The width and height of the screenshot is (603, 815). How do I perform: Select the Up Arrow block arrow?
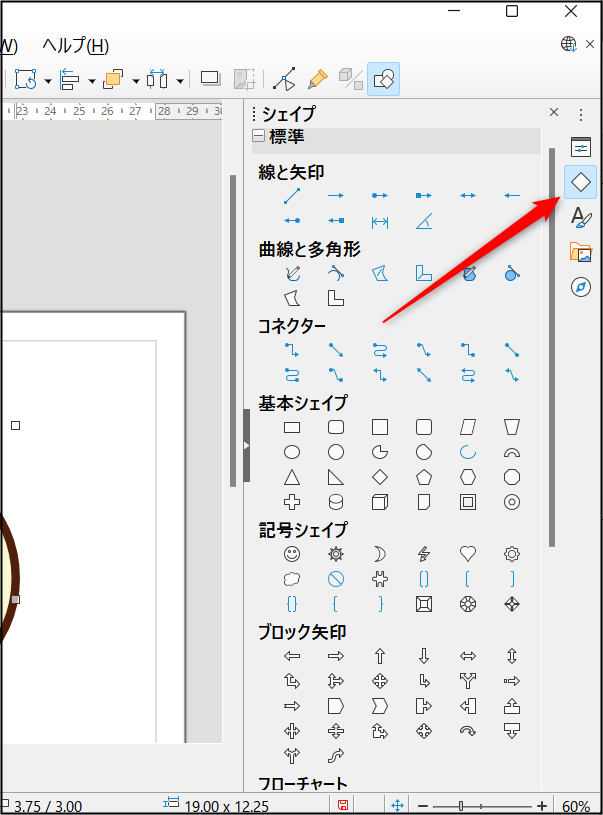(380, 656)
